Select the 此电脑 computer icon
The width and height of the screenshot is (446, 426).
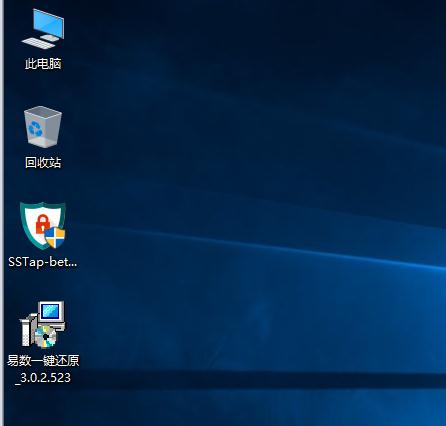(43, 29)
